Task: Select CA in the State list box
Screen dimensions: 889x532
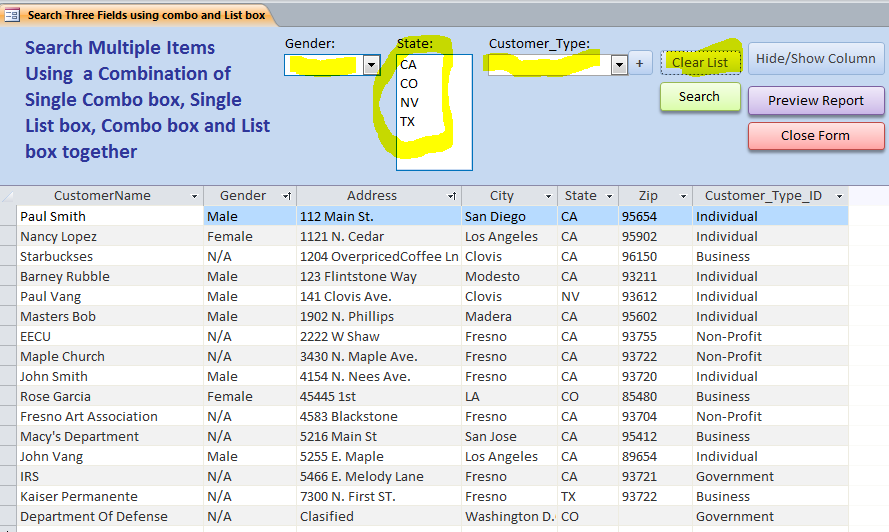Action: [434, 65]
